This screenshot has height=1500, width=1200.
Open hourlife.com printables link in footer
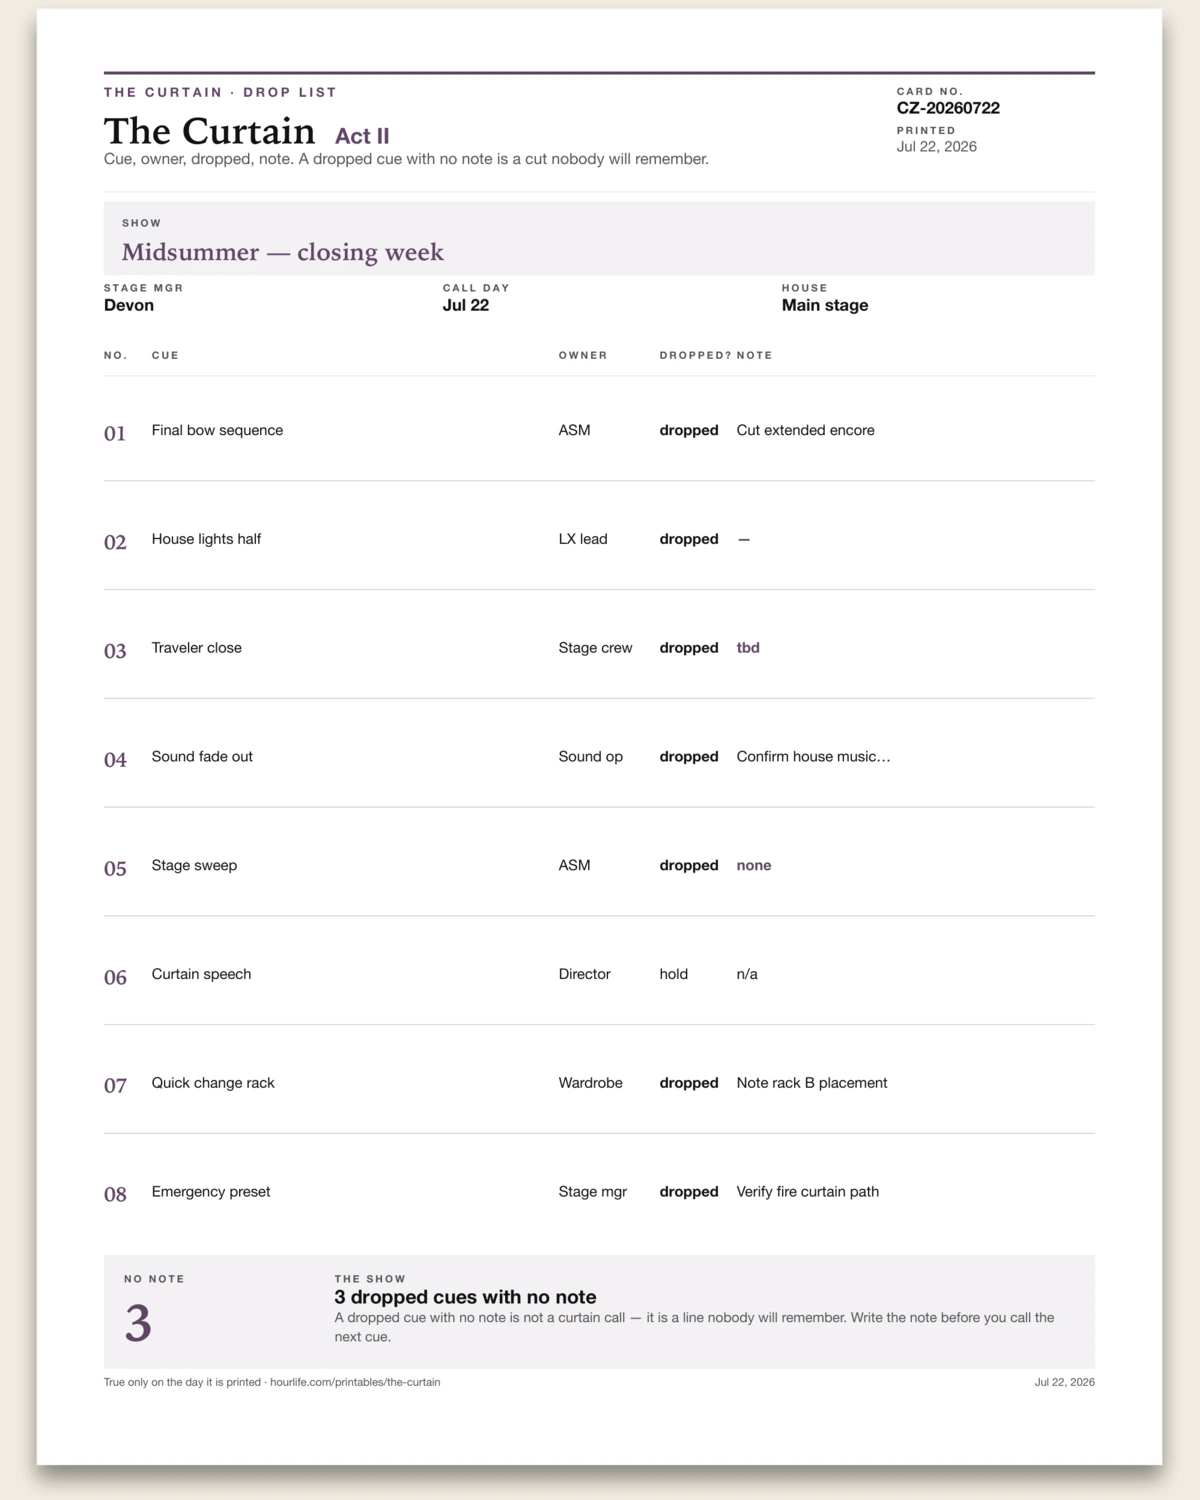(x=355, y=1382)
